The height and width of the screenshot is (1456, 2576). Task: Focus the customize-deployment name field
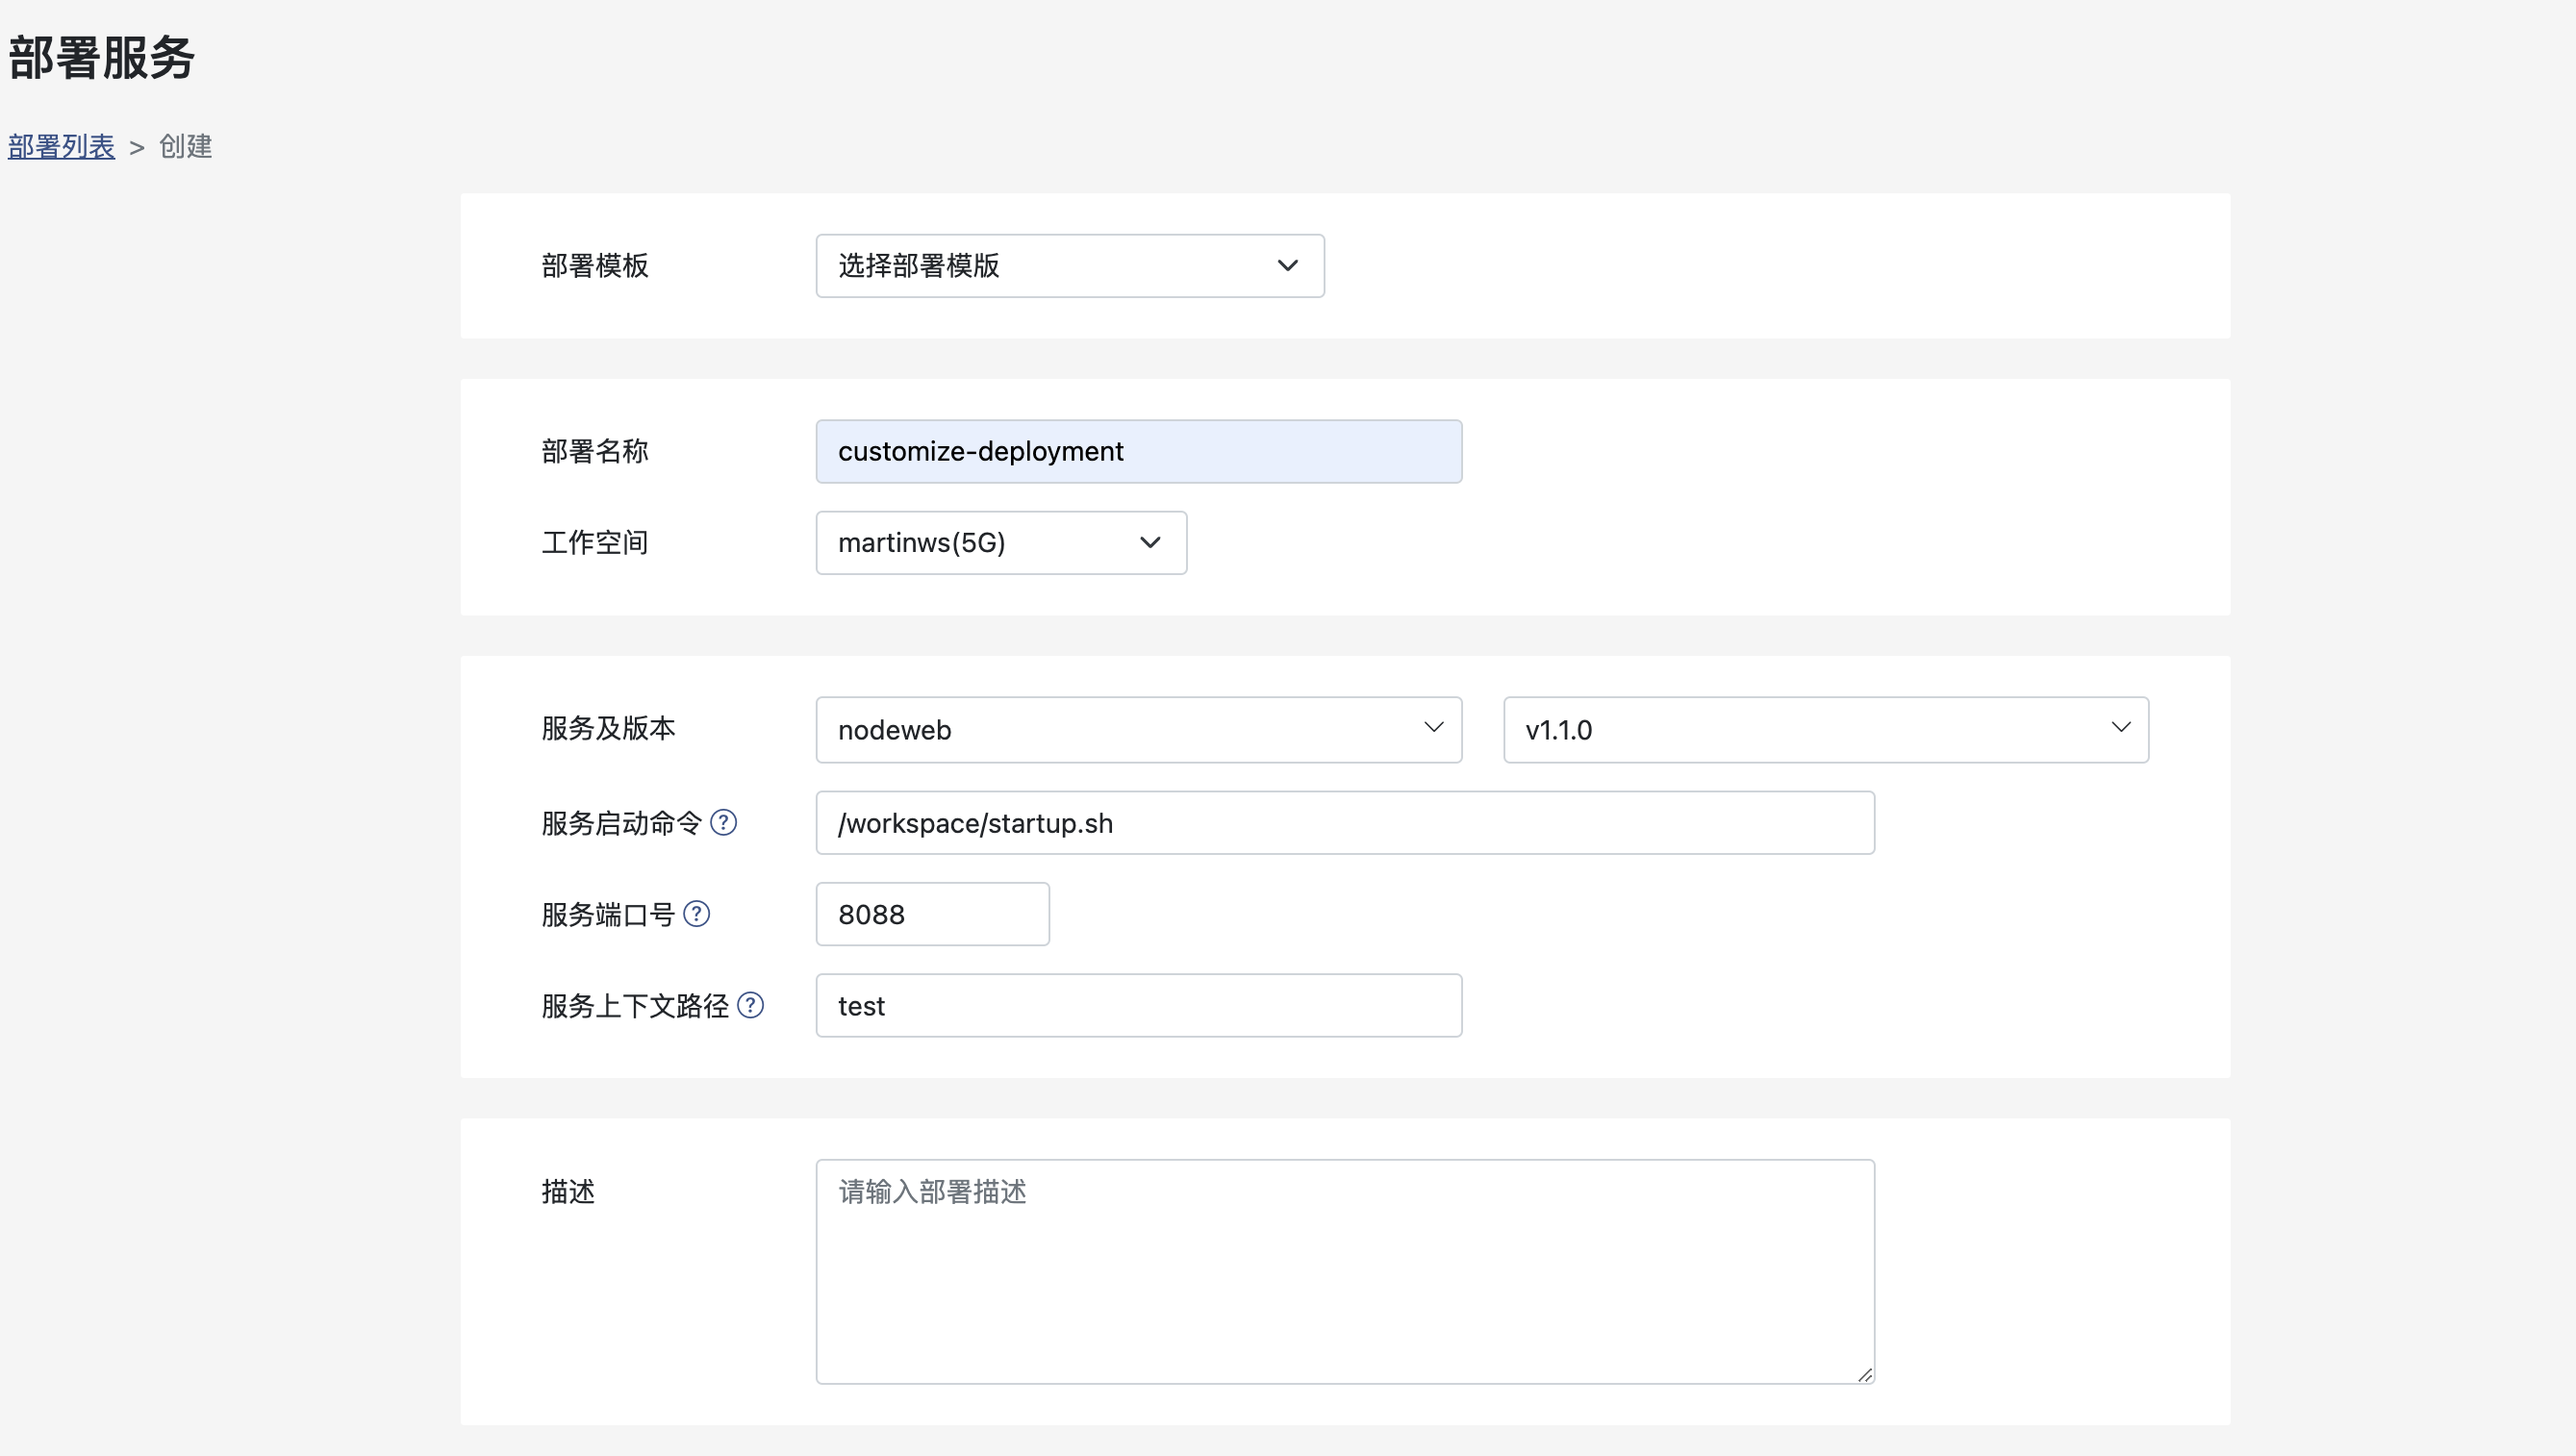coord(1138,452)
